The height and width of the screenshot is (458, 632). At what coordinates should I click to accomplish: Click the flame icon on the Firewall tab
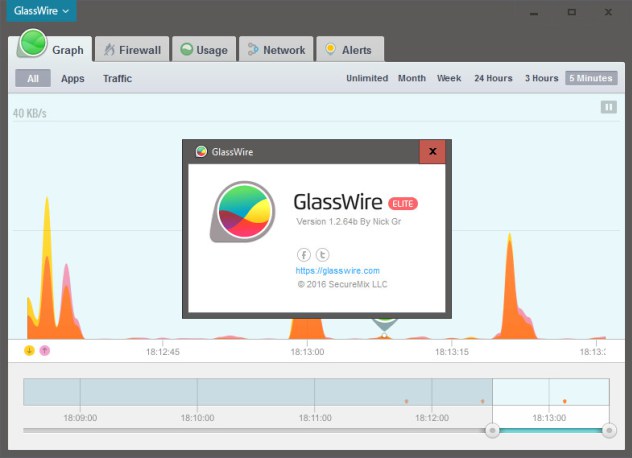(x=109, y=50)
